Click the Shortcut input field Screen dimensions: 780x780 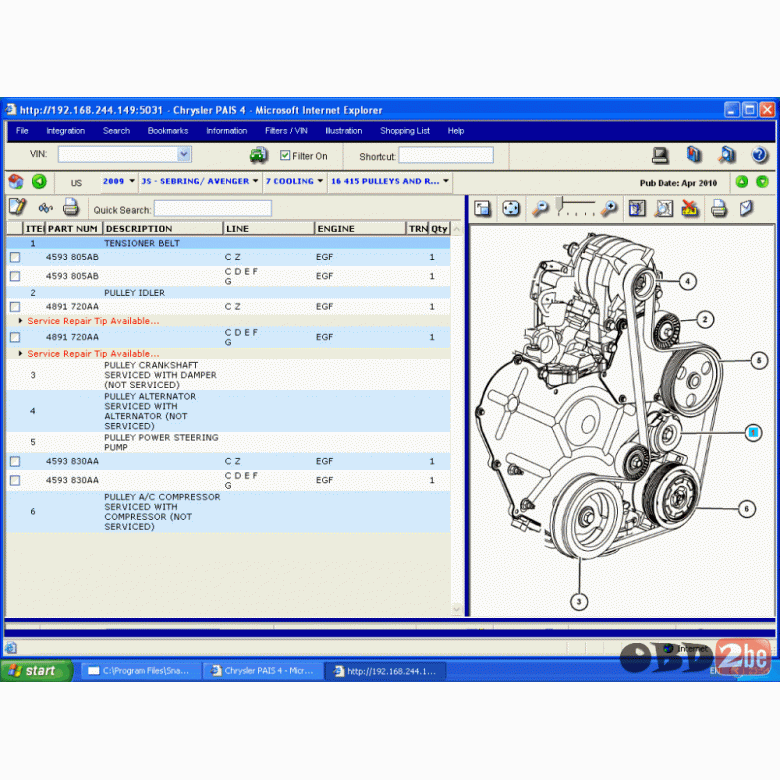coord(446,155)
